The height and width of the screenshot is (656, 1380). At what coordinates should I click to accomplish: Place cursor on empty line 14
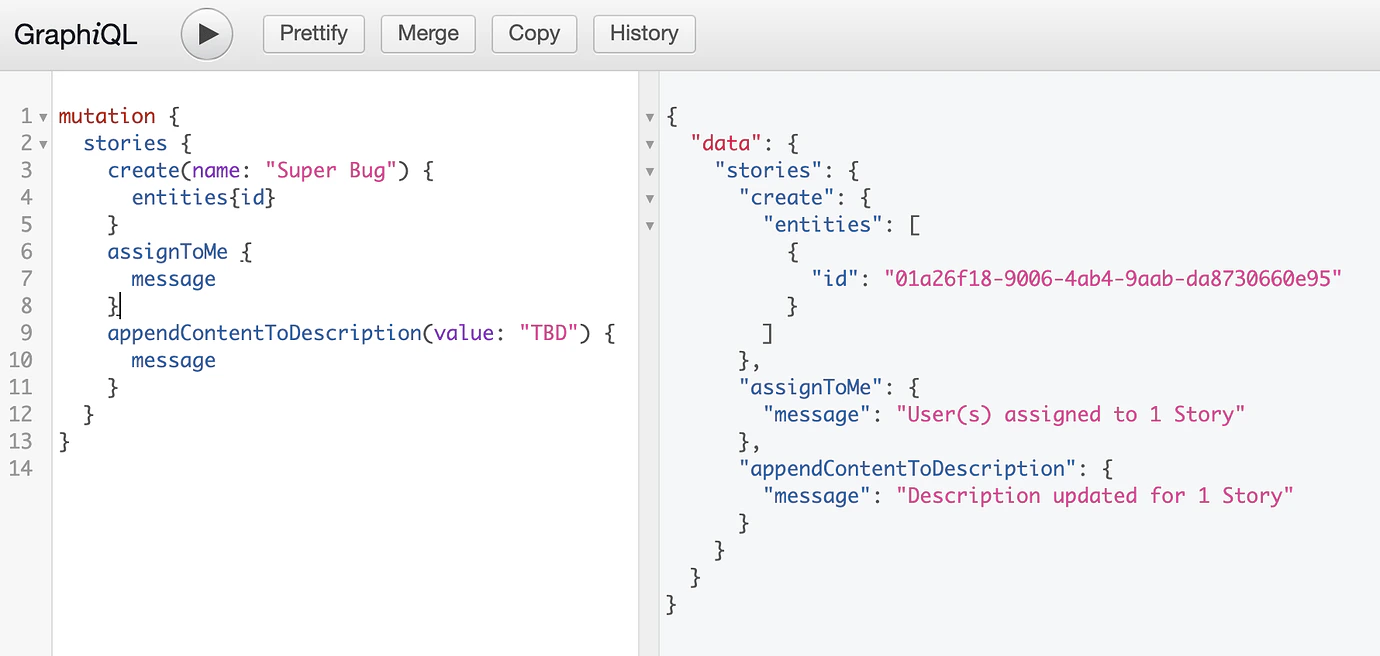[x=345, y=468]
